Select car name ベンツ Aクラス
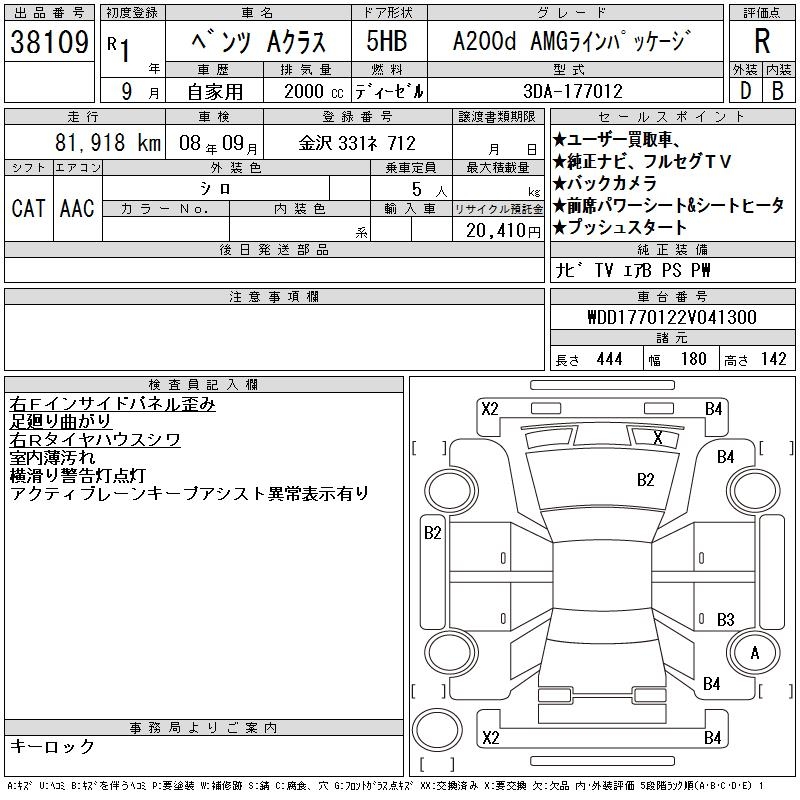 tap(259, 42)
